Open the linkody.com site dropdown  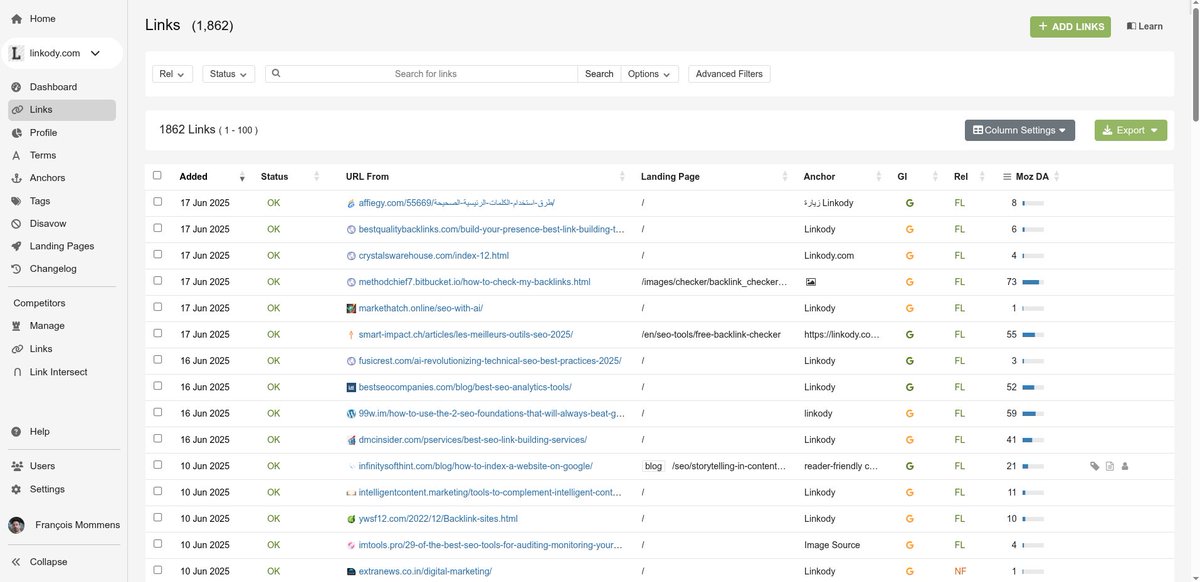pos(62,53)
